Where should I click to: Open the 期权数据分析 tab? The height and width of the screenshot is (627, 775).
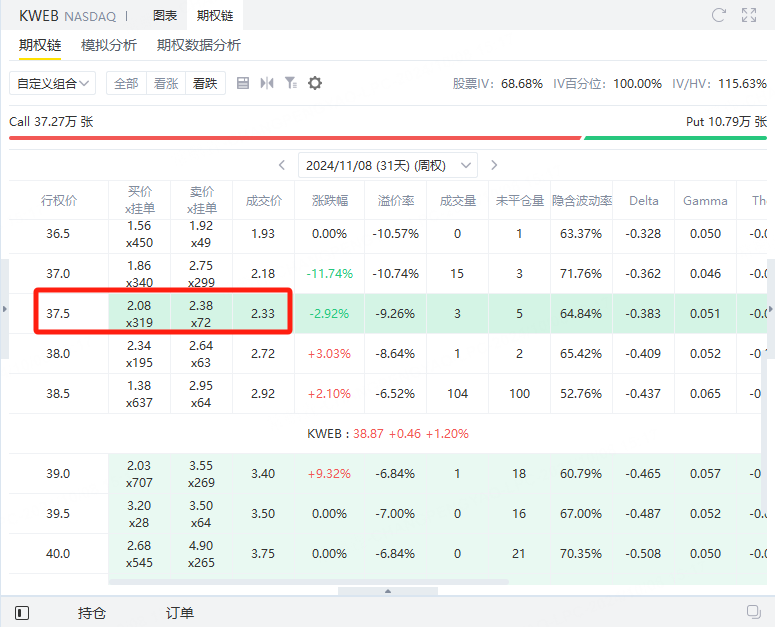pos(199,45)
